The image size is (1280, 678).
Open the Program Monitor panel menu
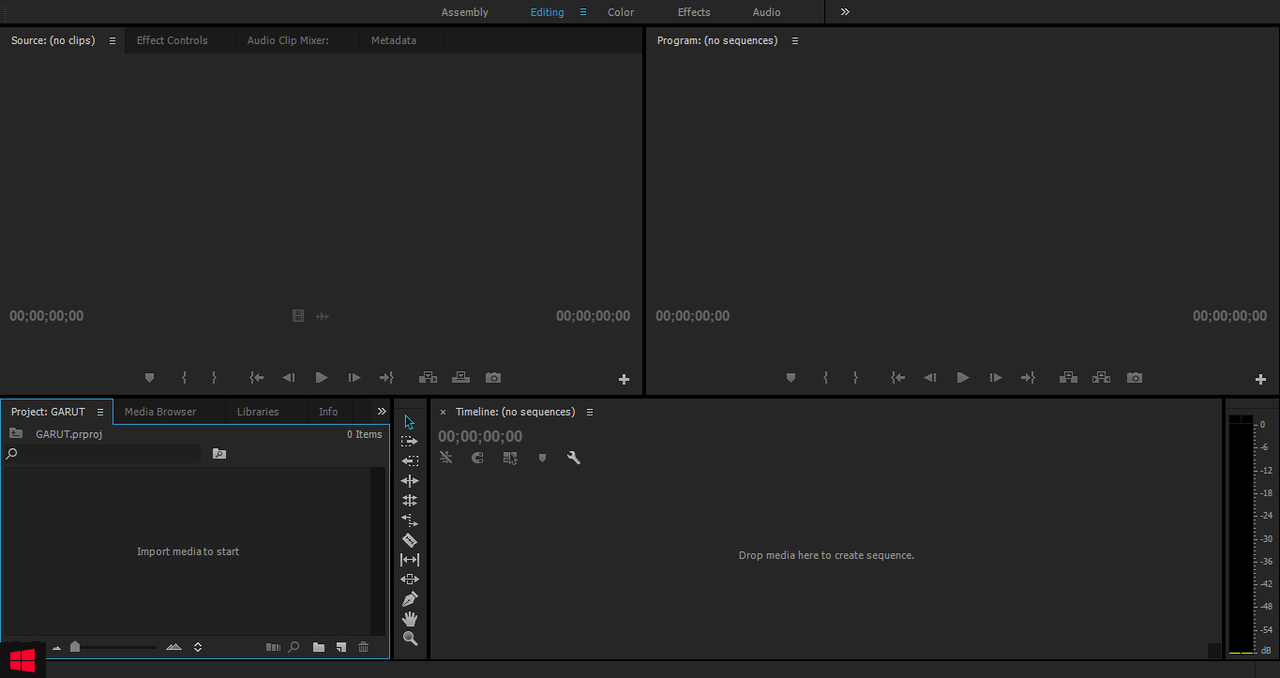pos(795,41)
